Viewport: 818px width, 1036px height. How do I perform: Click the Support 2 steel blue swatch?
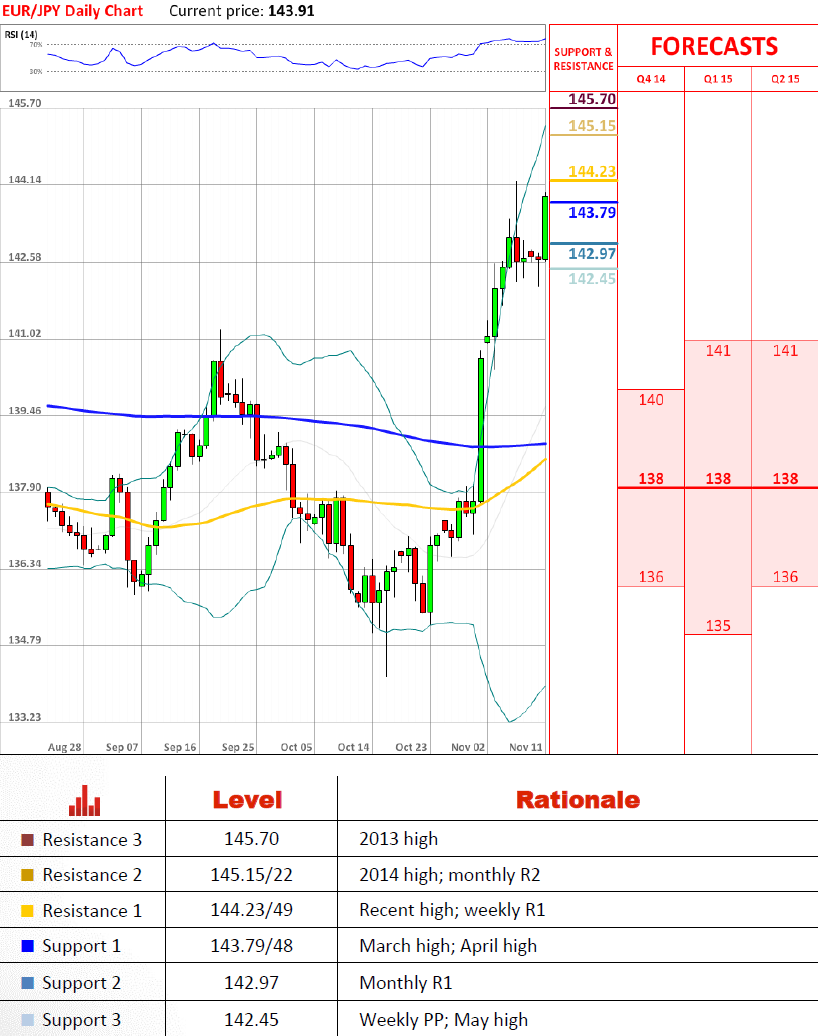pyautogui.click(x=27, y=983)
